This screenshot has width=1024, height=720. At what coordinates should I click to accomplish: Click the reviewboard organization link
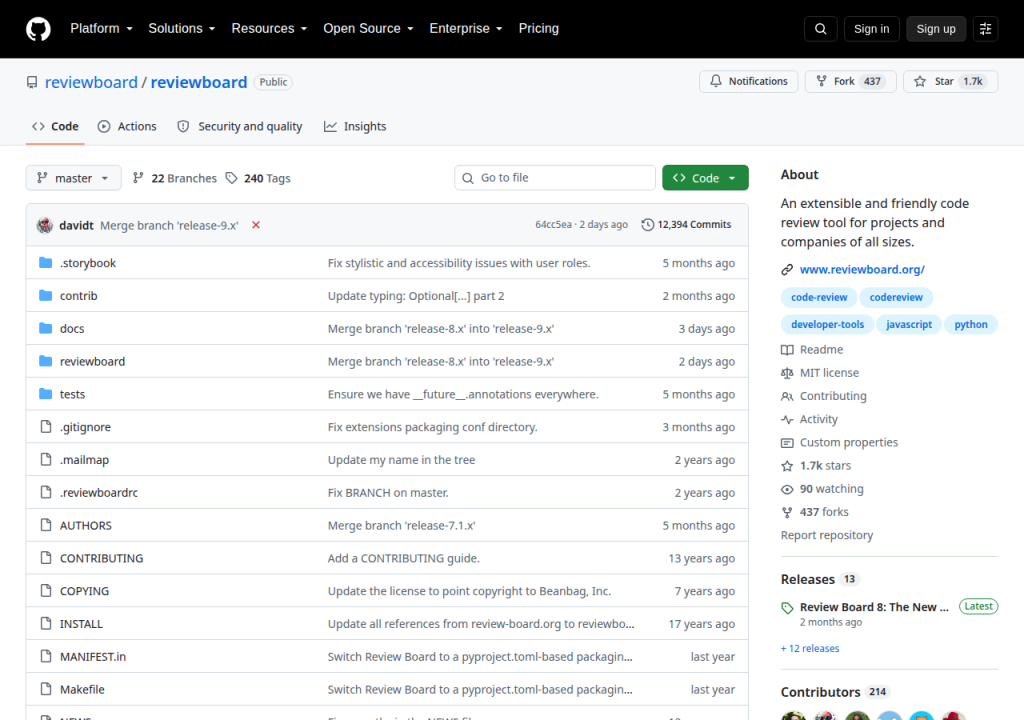(91, 82)
